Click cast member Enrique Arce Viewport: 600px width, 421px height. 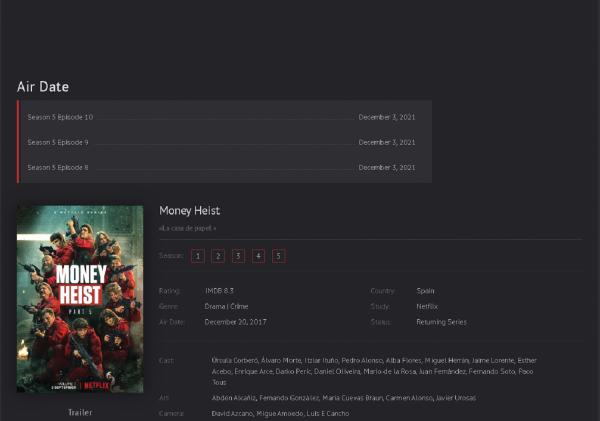coord(253,372)
